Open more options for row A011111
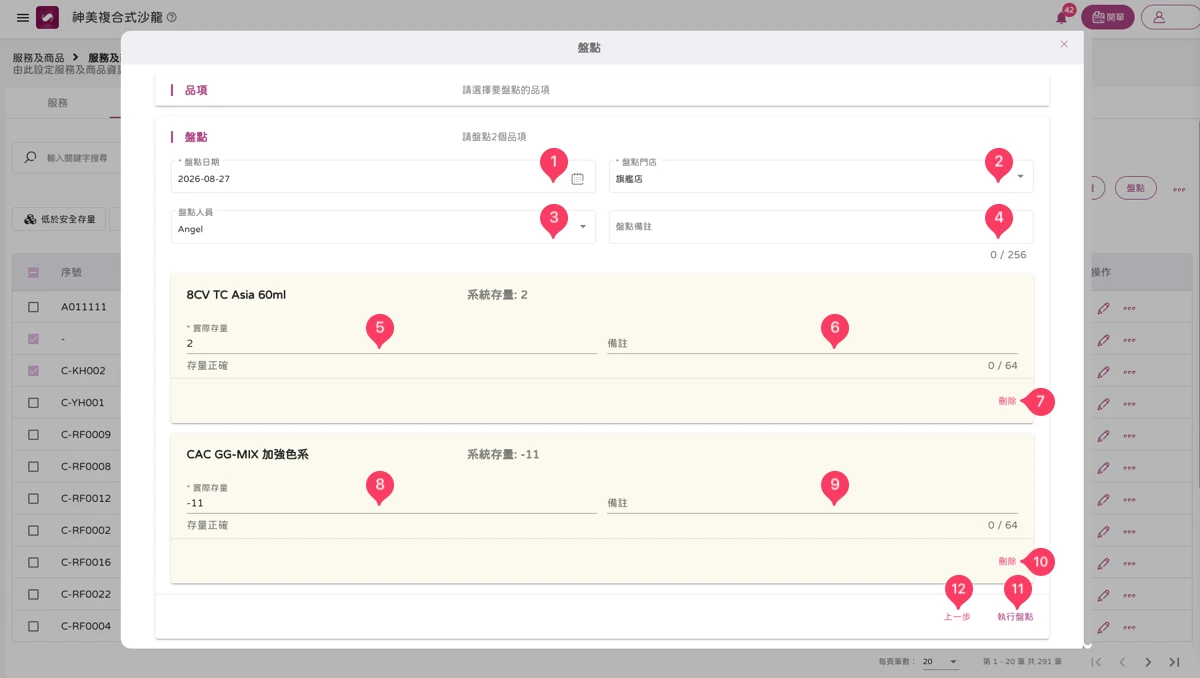 point(1129,308)
